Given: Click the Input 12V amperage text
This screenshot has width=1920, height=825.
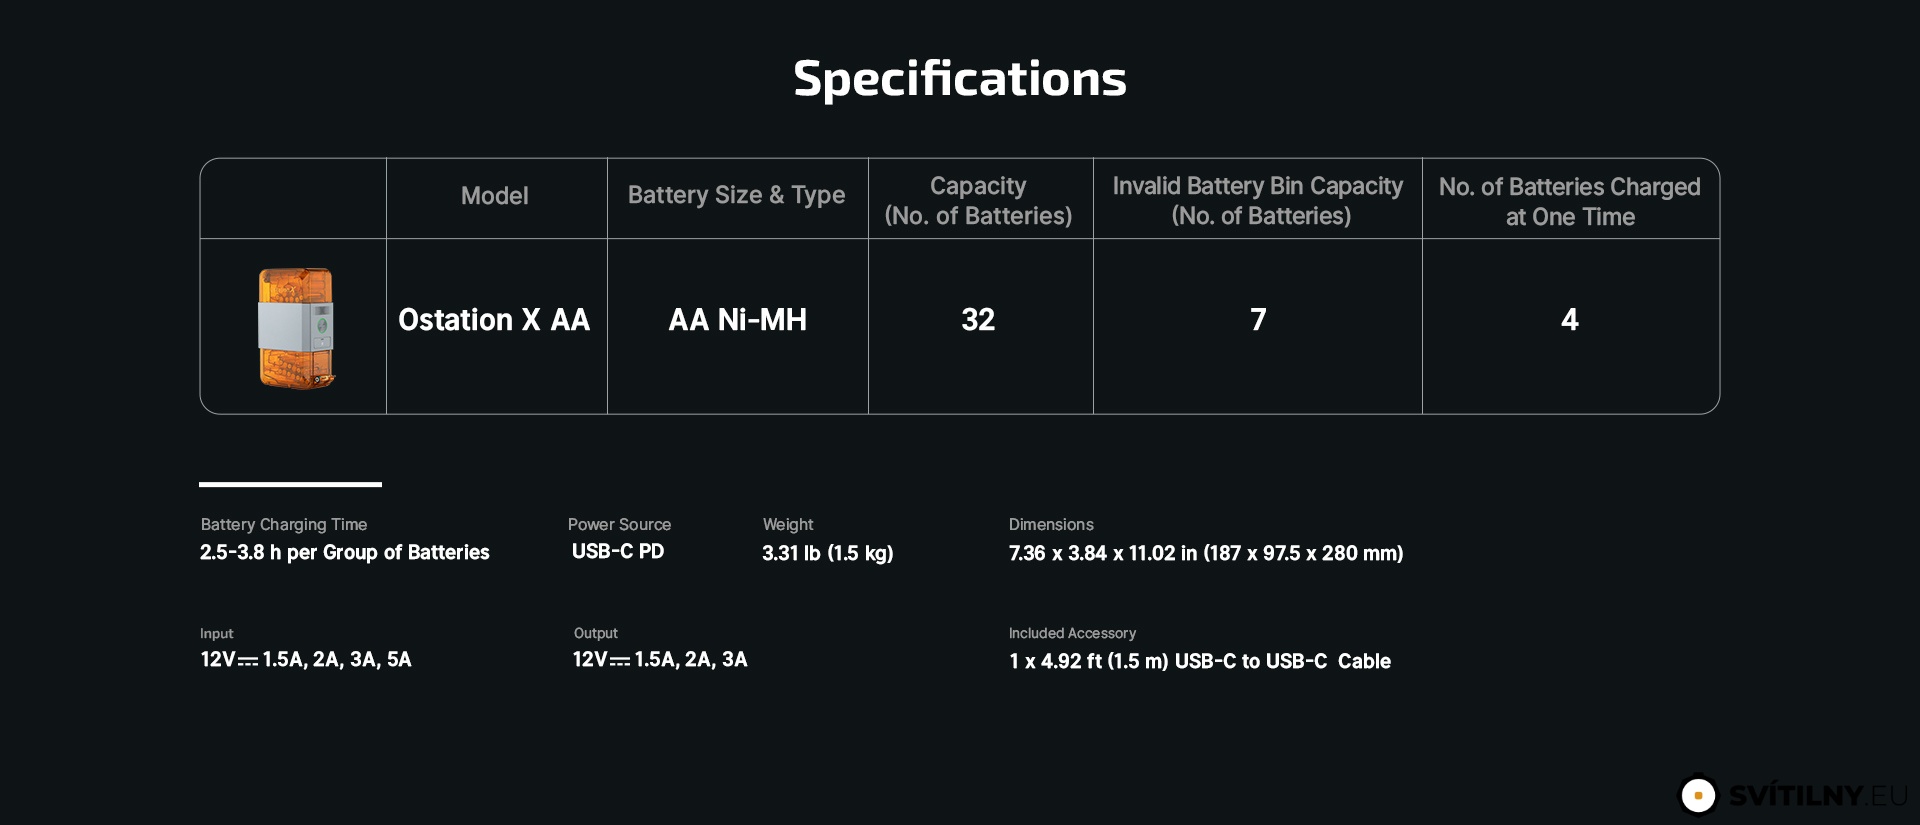Looking at the screenshot, I should (x=306, y=660).
